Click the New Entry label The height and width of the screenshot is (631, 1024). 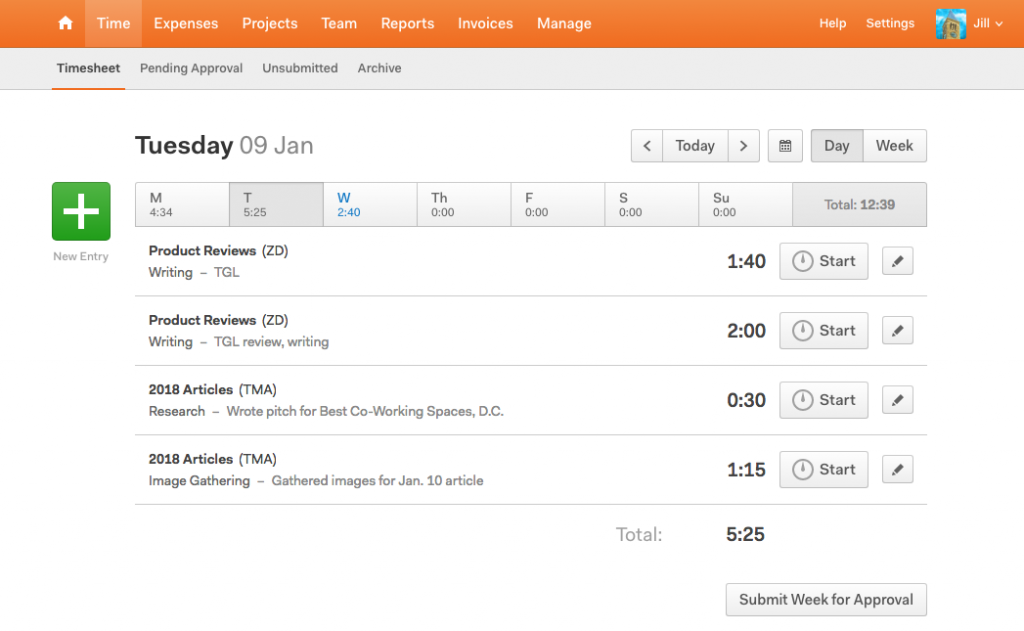(x=81, y=256)
